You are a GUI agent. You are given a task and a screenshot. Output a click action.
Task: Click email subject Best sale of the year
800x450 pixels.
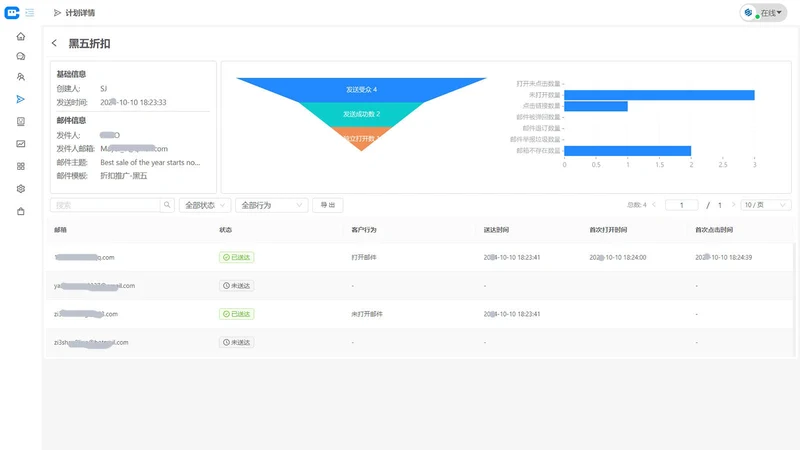point(150,162)
